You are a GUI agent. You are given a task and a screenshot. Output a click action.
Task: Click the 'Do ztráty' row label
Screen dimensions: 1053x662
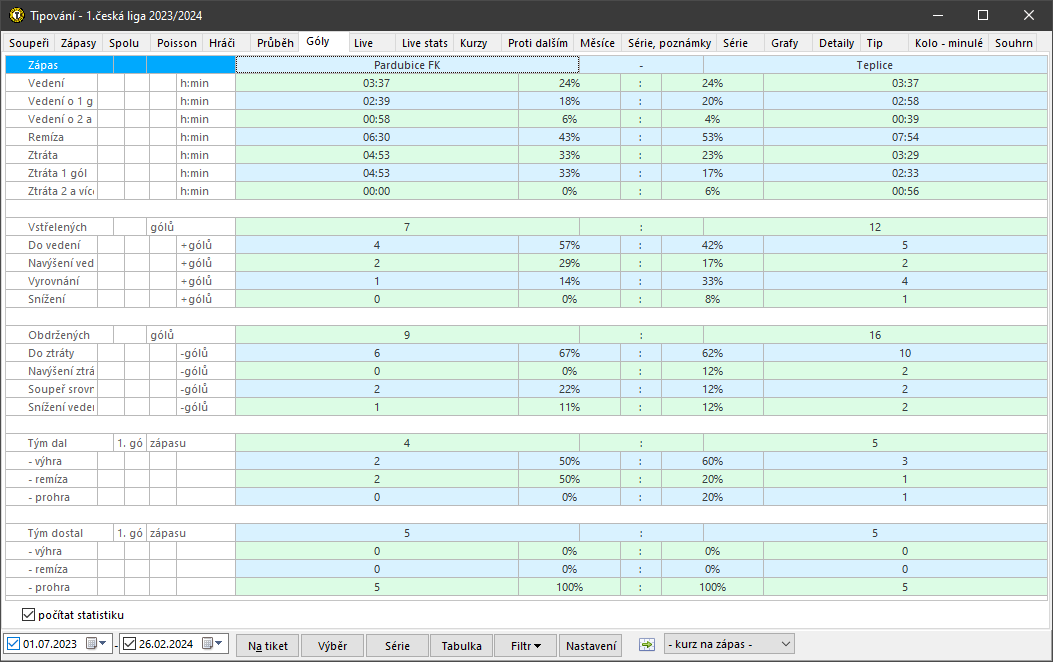(51, 353)
